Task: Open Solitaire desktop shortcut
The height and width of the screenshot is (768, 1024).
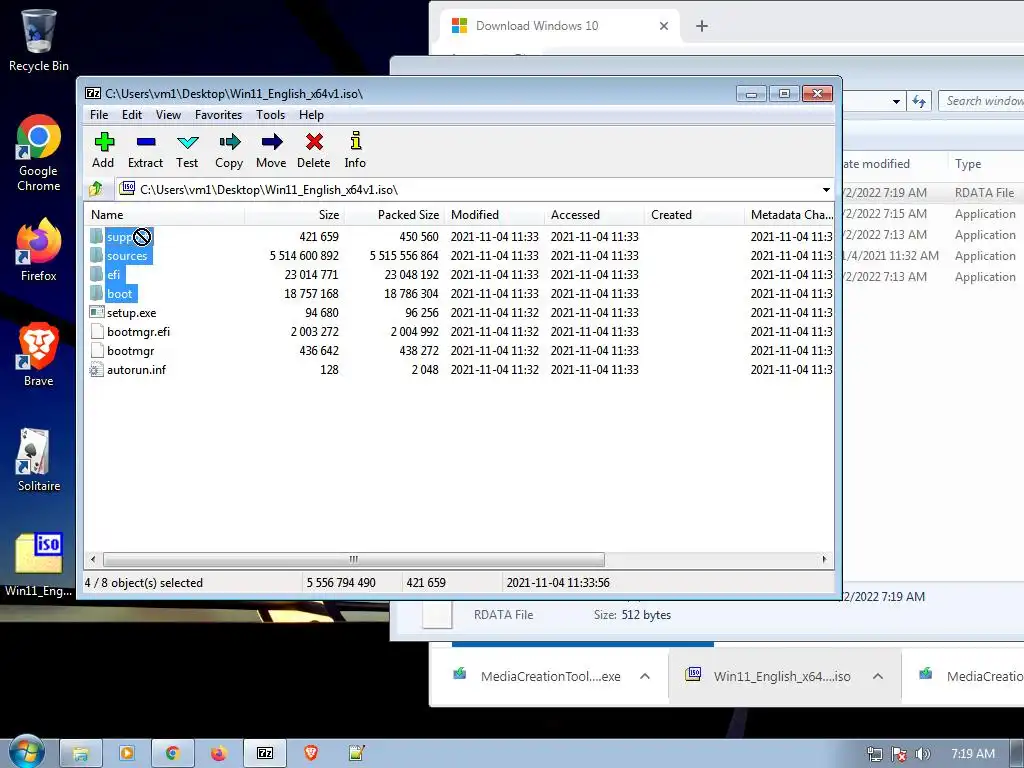Action: (x=39, y=460)
